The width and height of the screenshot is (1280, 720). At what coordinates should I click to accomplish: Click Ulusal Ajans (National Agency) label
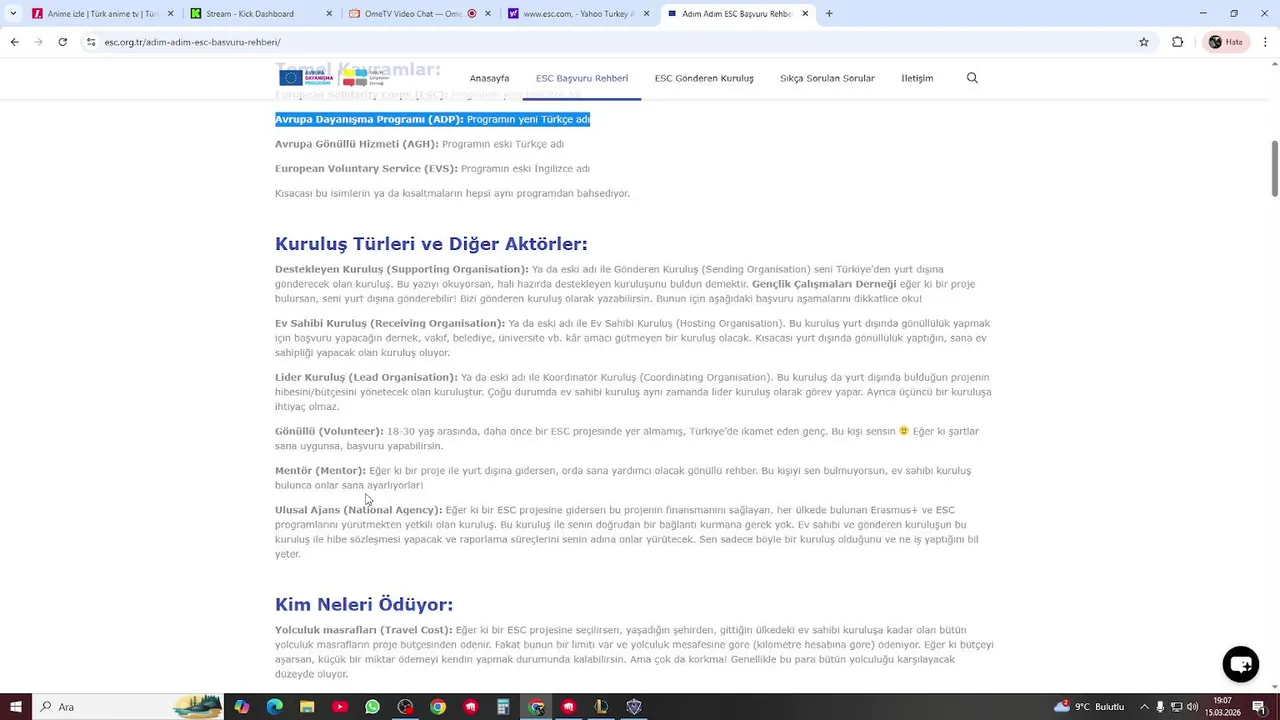point(358,510)
